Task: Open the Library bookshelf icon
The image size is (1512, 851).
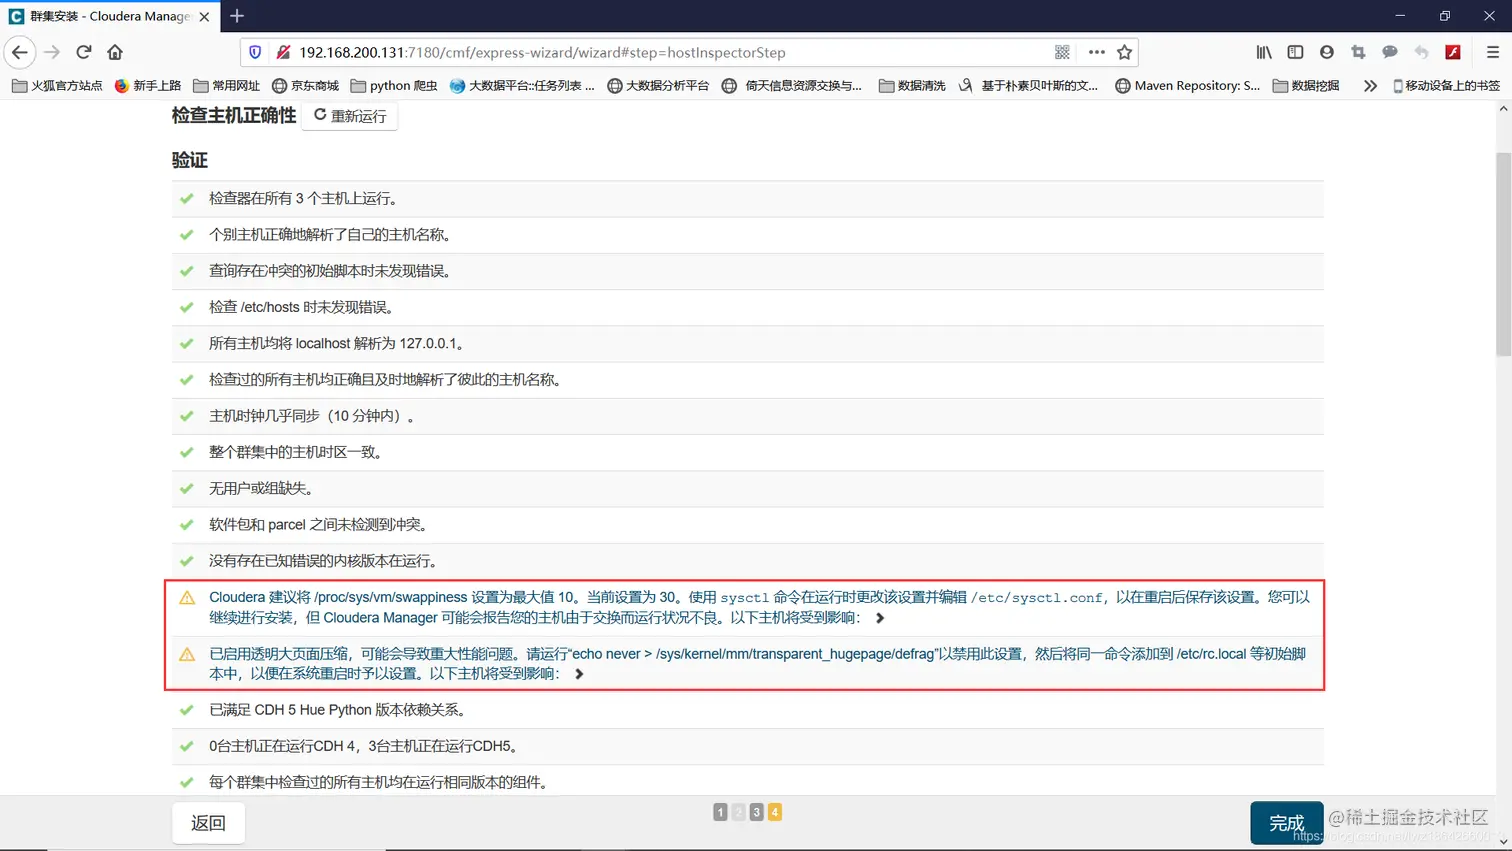Action: 1264,52
